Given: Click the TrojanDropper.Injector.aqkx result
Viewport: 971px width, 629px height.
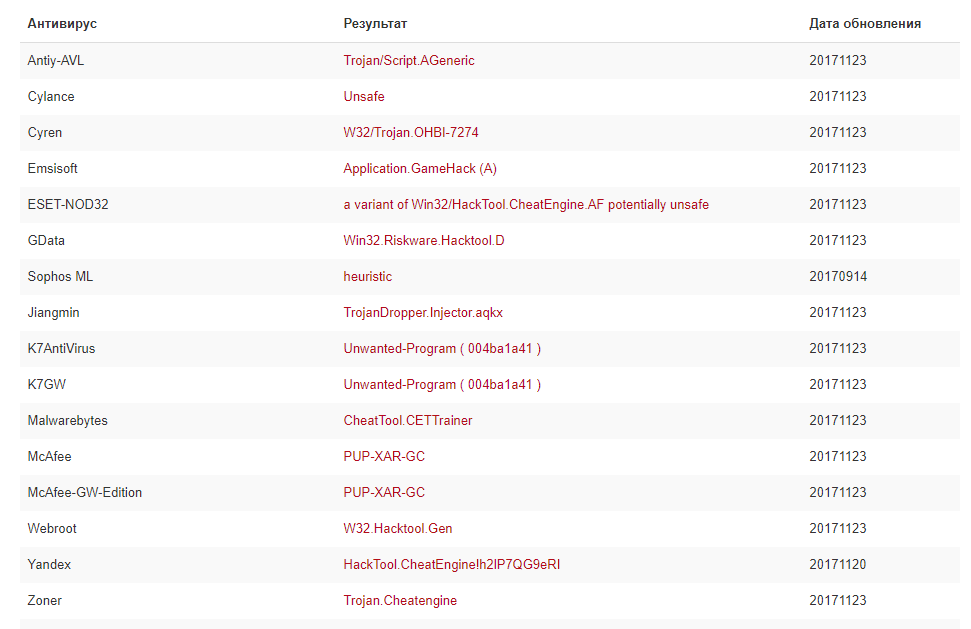Looking at the screenshot, I should pyautogui.click(x=423, y=313).
